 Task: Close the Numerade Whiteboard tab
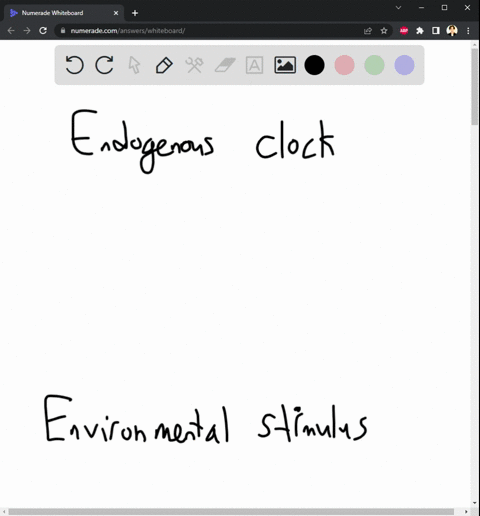tap(116, 13)
